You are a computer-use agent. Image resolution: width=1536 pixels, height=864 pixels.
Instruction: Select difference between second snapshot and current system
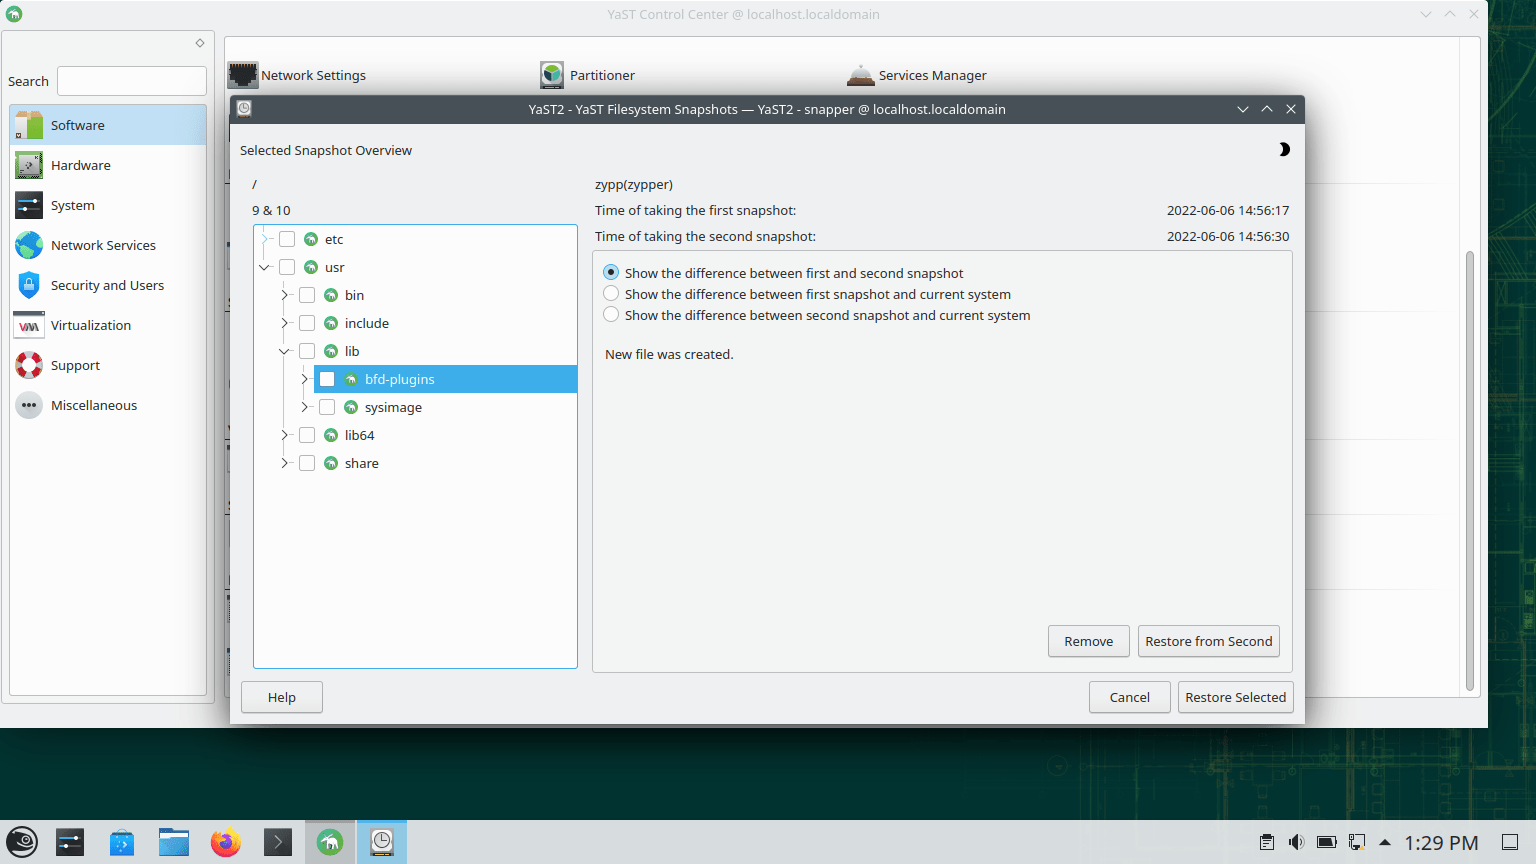[611, 314]
